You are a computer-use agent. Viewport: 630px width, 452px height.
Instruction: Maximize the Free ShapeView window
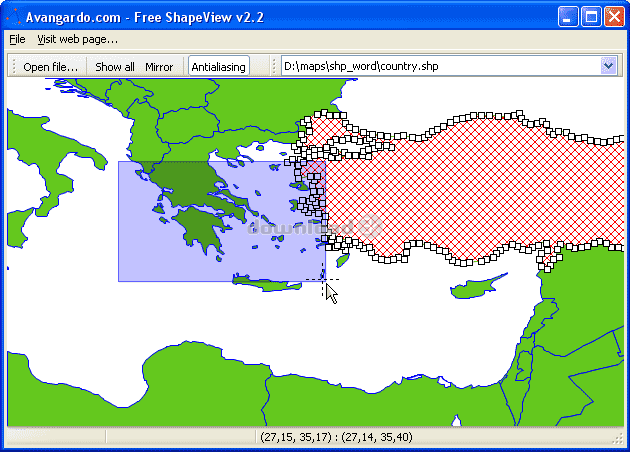point(592,16)
